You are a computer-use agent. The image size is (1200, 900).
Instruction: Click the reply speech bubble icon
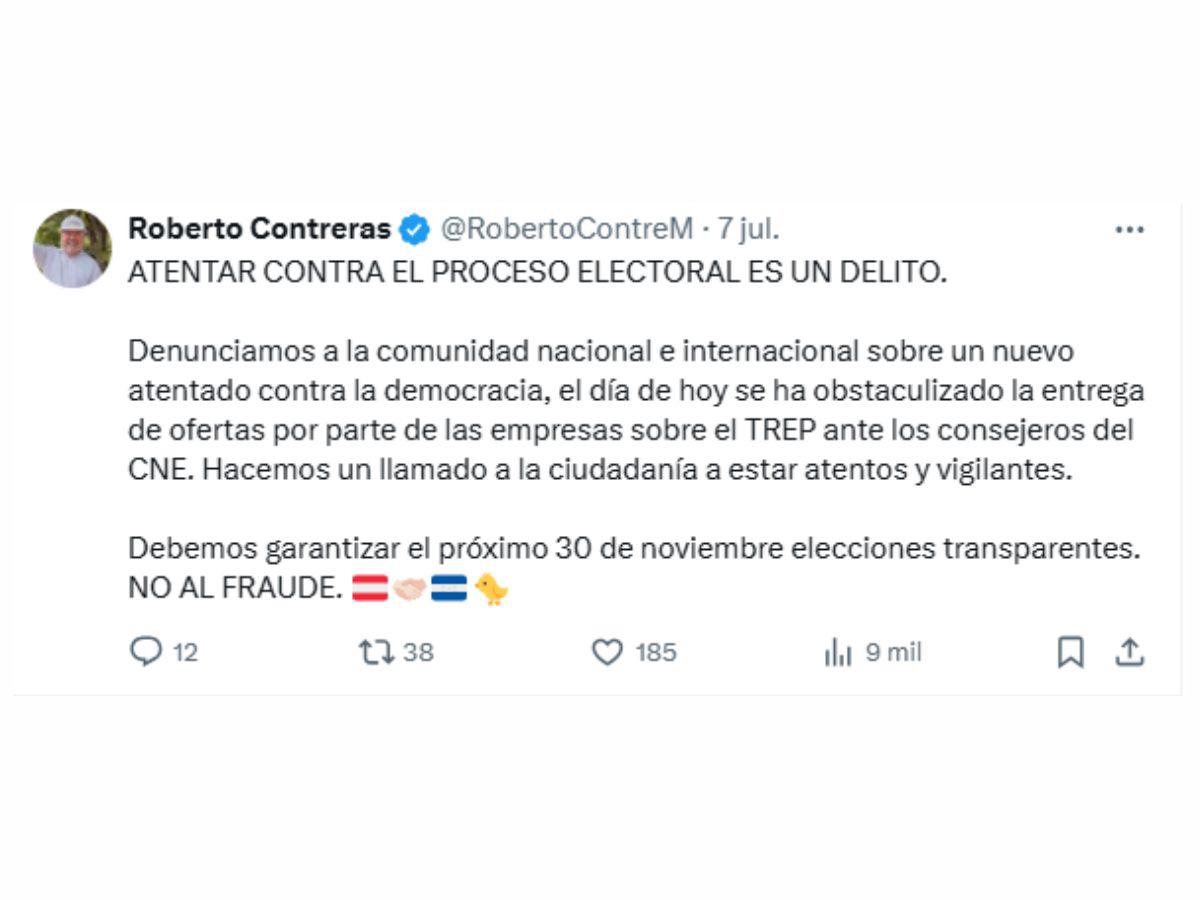(146, 653)
